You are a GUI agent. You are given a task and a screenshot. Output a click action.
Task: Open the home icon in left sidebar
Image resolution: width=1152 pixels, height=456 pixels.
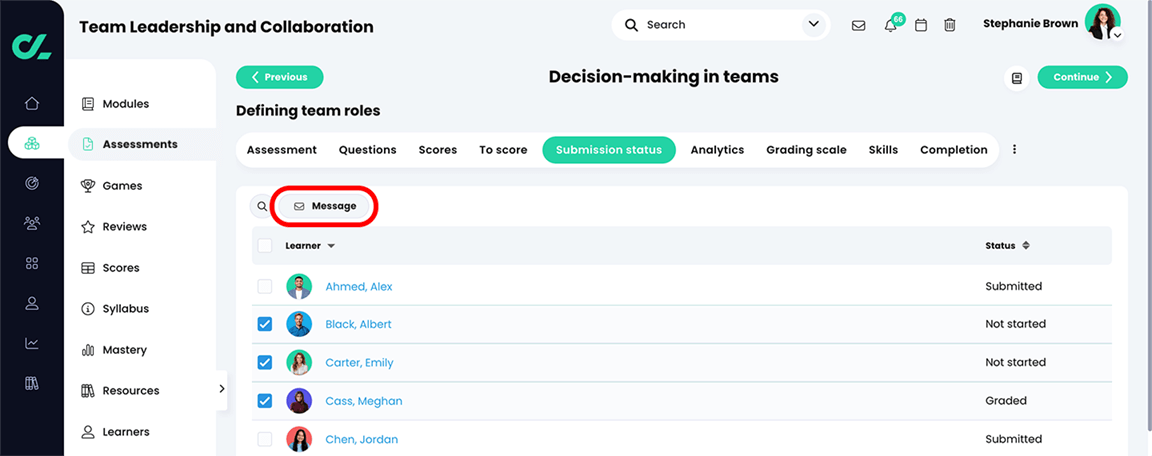click(x=32, y=103)
